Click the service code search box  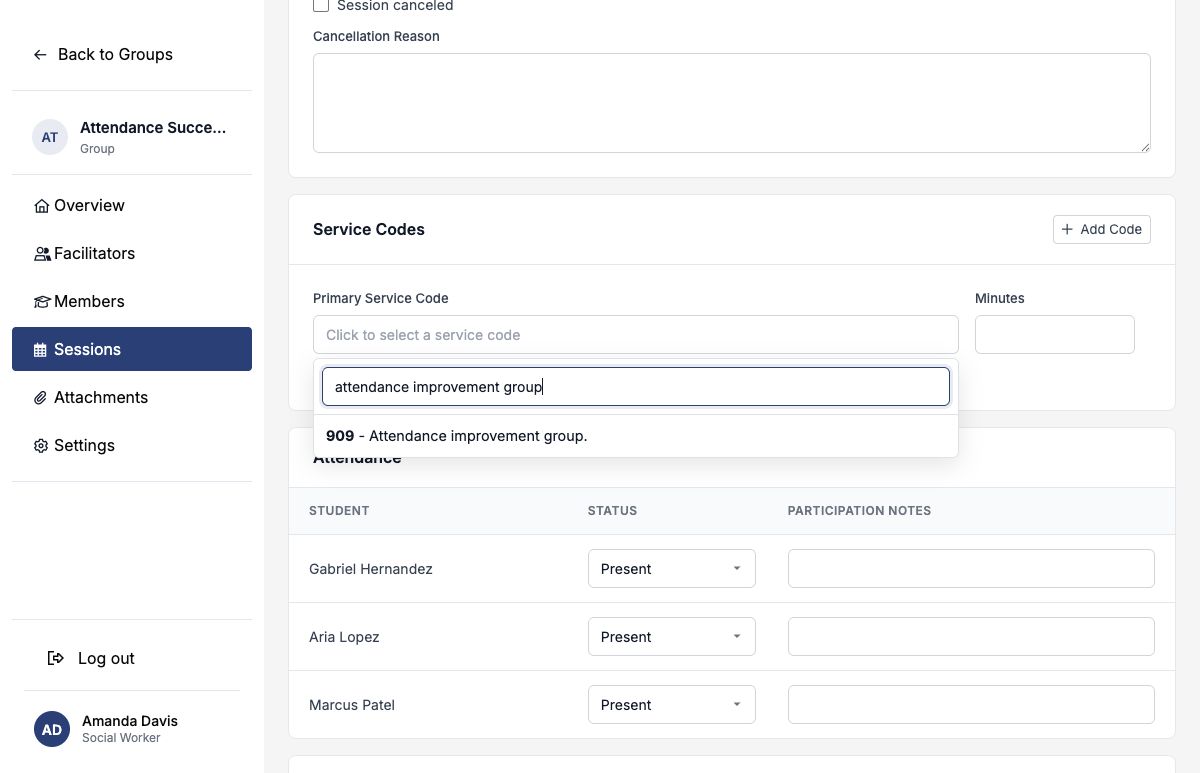tap(636, 387)
